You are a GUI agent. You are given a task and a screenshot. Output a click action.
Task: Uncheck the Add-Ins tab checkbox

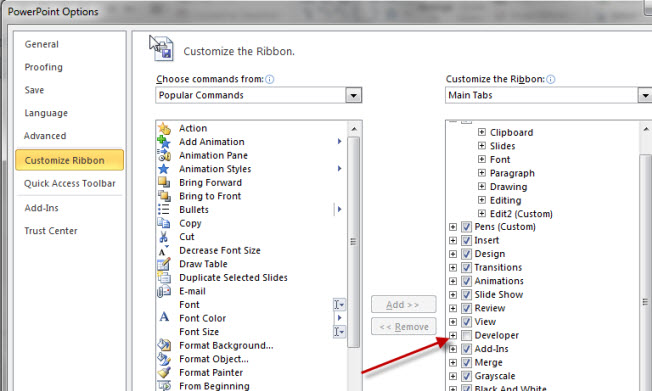point(466,349)
